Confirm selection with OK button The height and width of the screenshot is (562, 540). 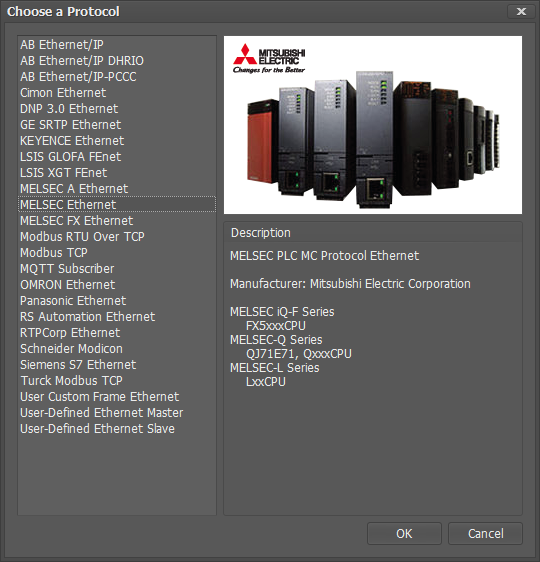(404, 534)
